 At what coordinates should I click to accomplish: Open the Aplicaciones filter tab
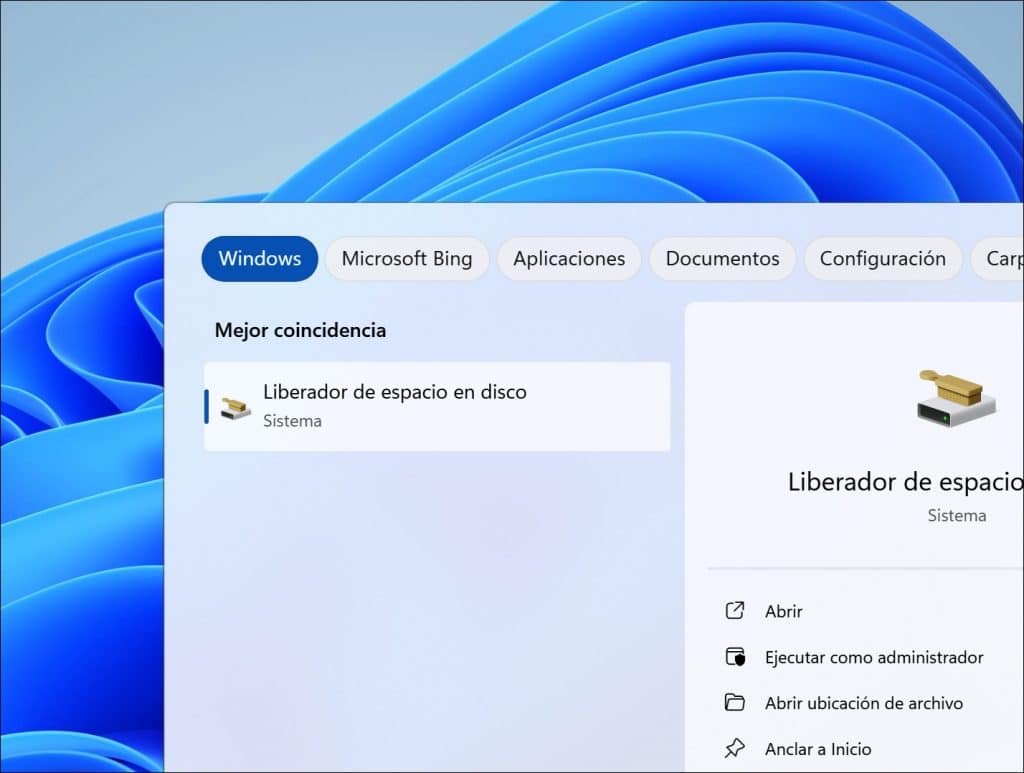click(x=569, y=259)
